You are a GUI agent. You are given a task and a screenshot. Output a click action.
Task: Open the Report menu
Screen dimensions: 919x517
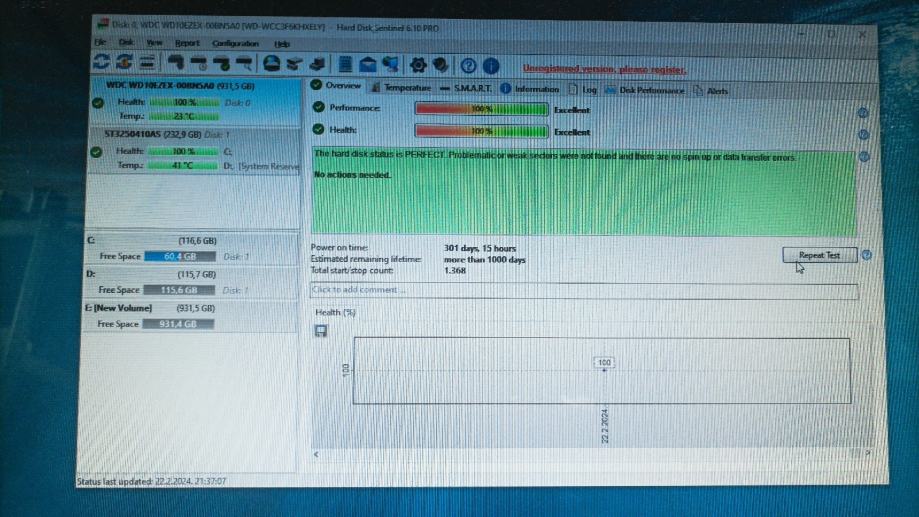[187, 43]
